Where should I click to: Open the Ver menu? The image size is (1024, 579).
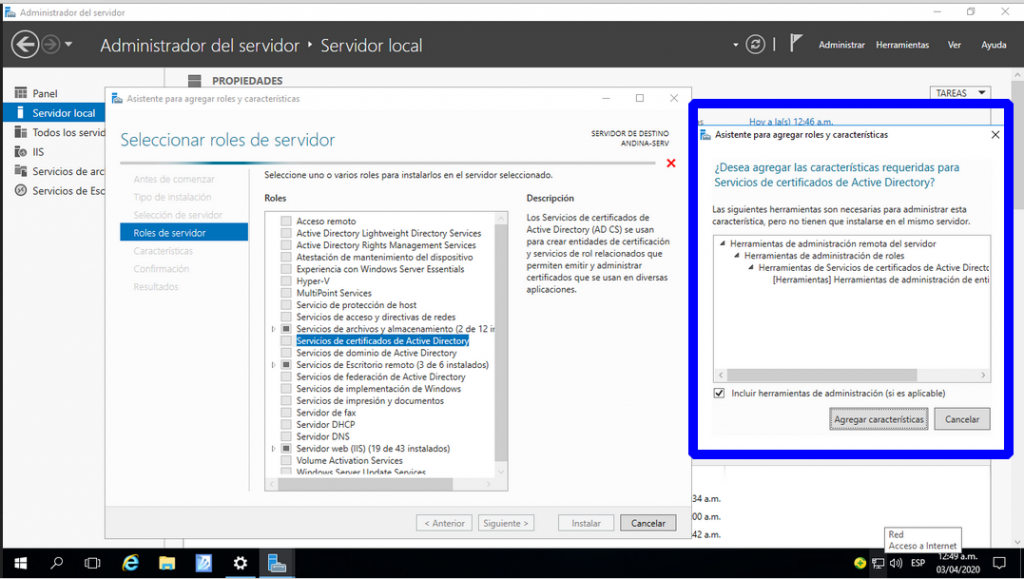tap(954, 45)
